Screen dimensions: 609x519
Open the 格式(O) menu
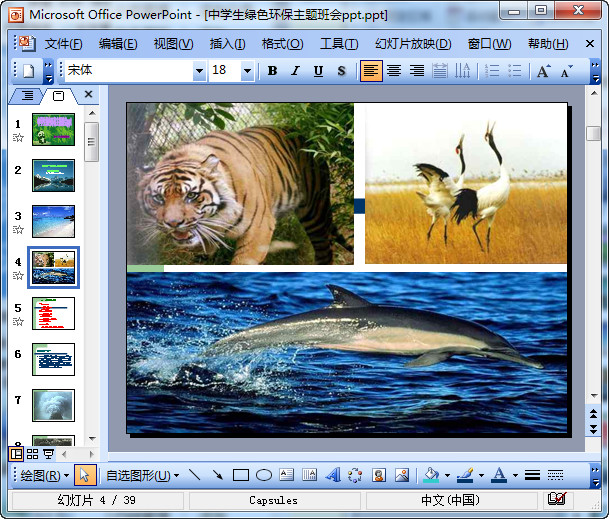282,44
